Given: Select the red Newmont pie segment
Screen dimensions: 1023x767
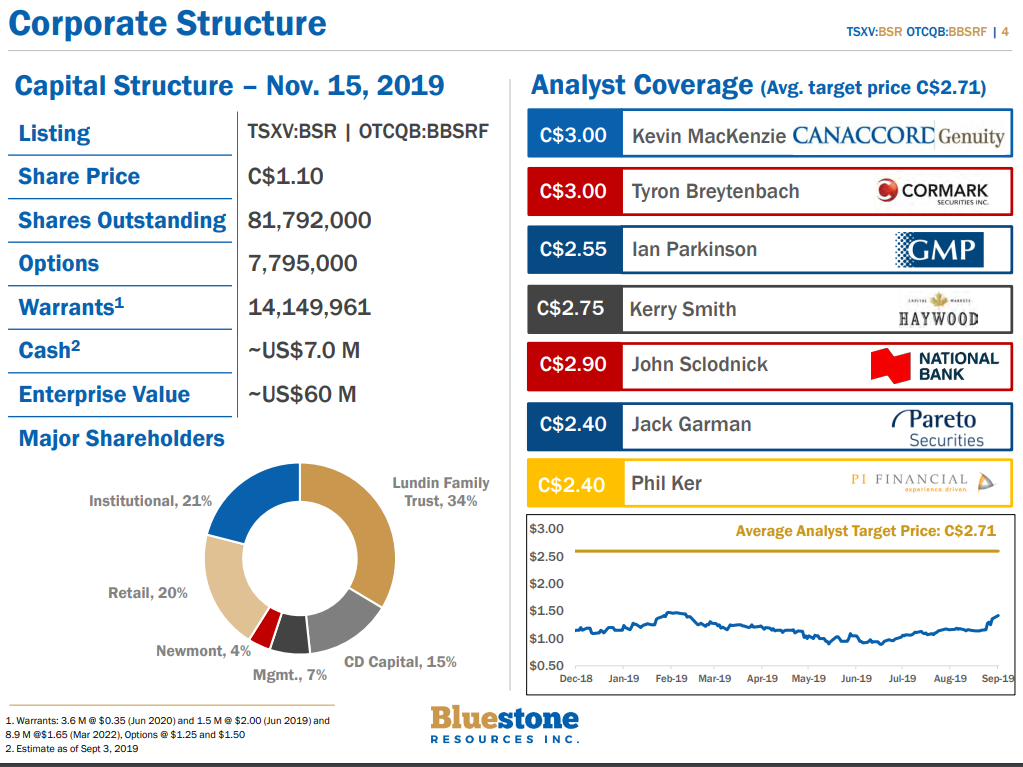Looking at the screenshot, I should (266, 628).
